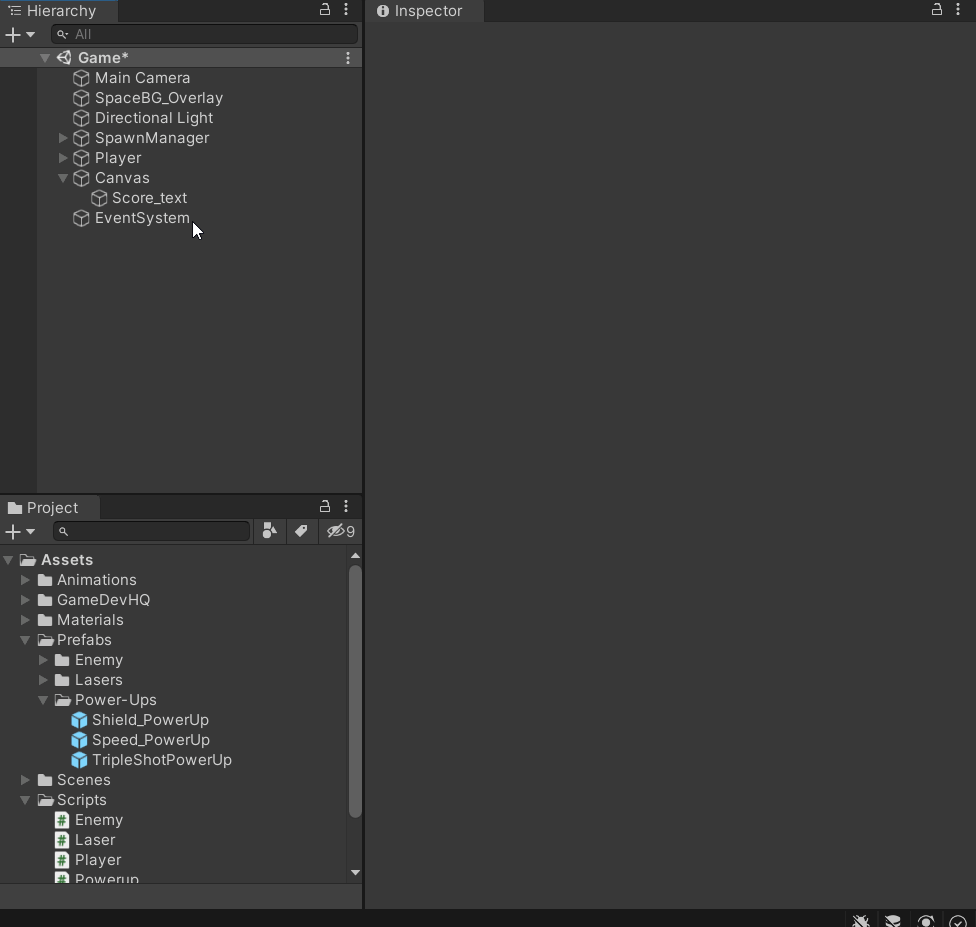Click the refresh icon in the status bar

click(x=925, y=921)
